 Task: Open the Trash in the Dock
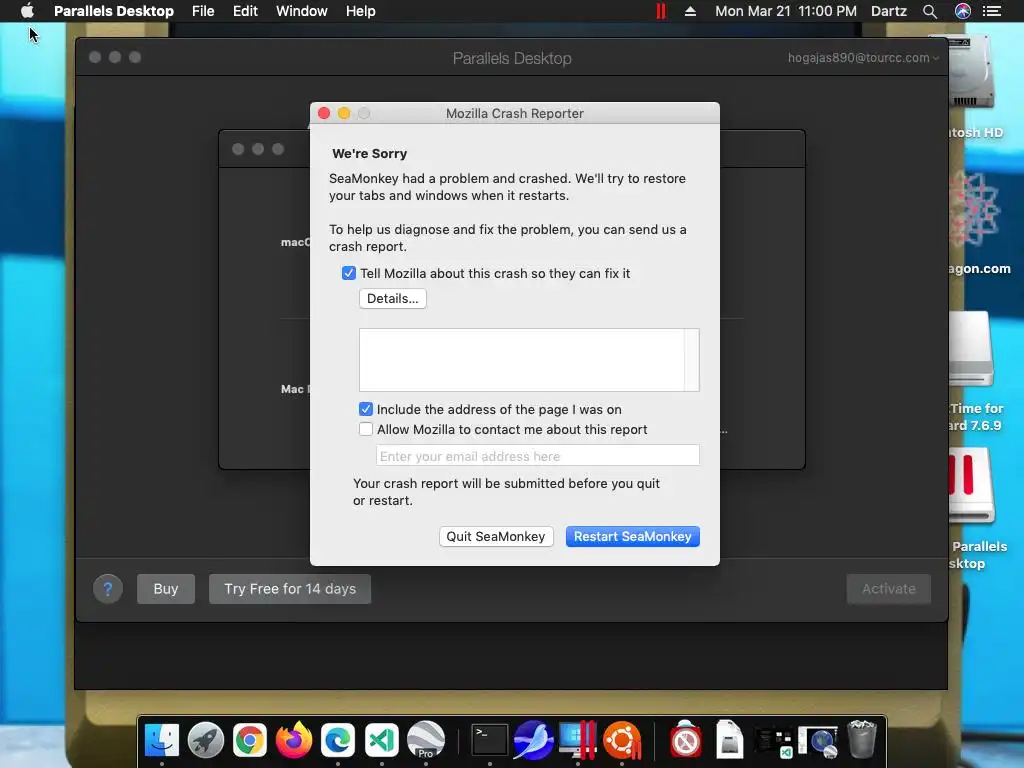pos(862,740)
